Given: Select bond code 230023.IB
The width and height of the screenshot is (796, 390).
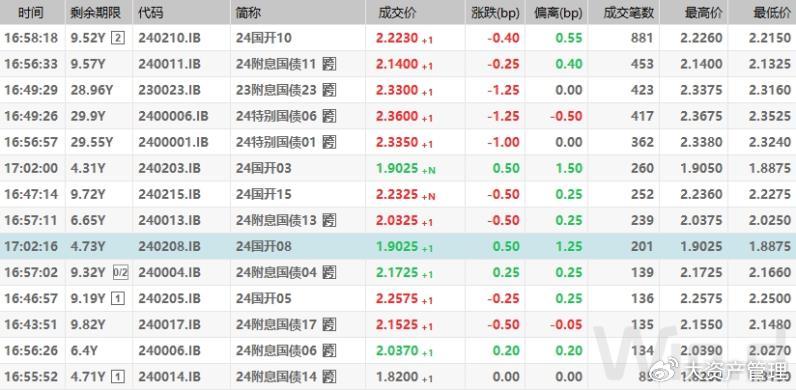Looking at the screenshot, I should (x=170, y=90).
